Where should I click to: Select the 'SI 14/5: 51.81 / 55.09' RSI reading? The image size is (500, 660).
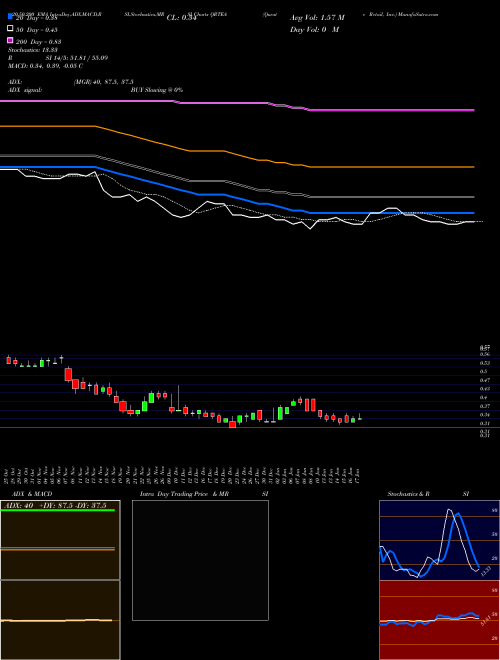[77, 58]
